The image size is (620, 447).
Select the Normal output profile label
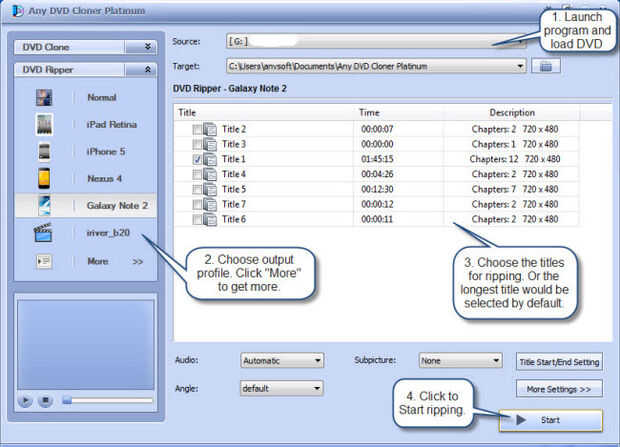[102, 97]
